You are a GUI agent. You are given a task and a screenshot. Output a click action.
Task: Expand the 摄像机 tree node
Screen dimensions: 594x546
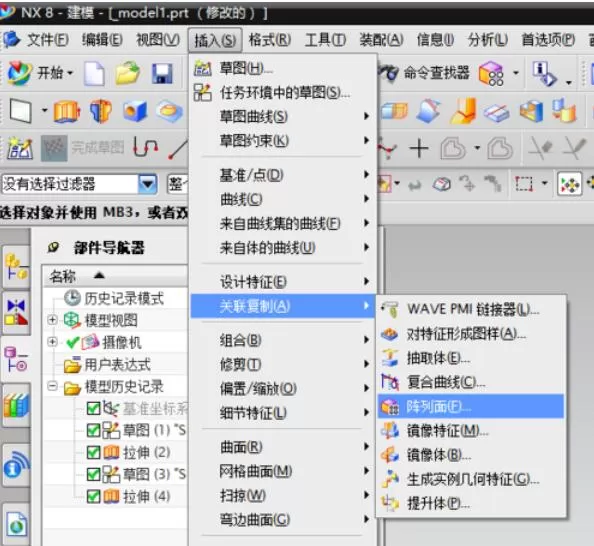pos(53,342)
